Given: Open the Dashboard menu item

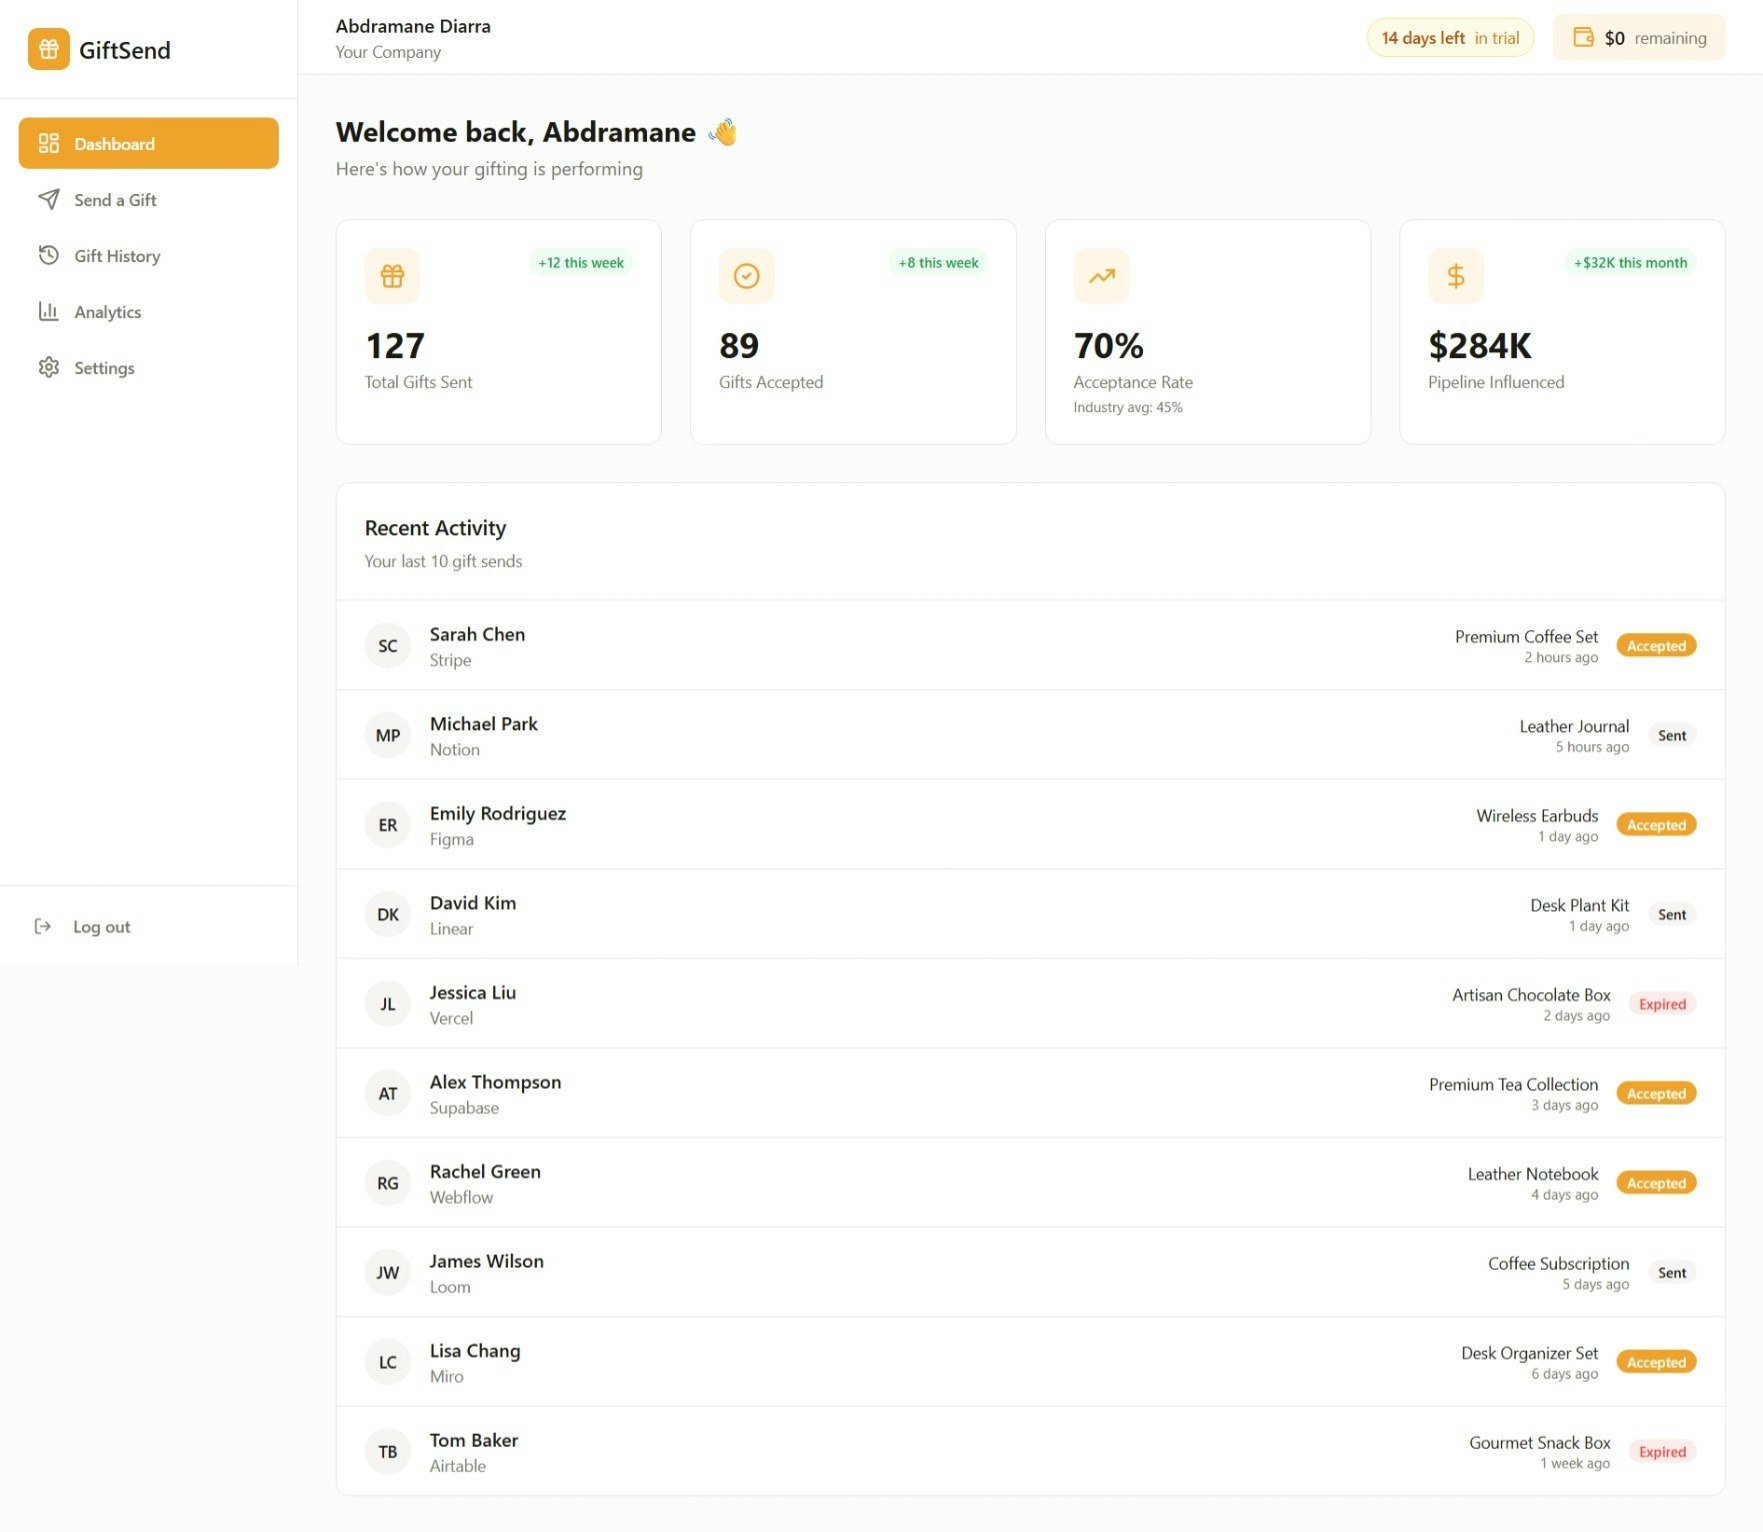Looking at the screenshot, I should coord(148,143).
